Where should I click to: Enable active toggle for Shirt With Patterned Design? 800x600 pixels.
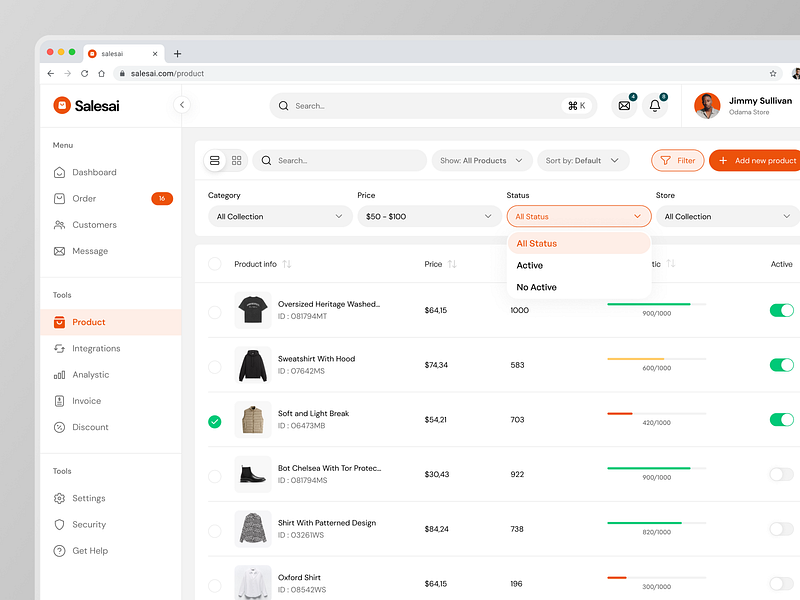coord(782,529)
